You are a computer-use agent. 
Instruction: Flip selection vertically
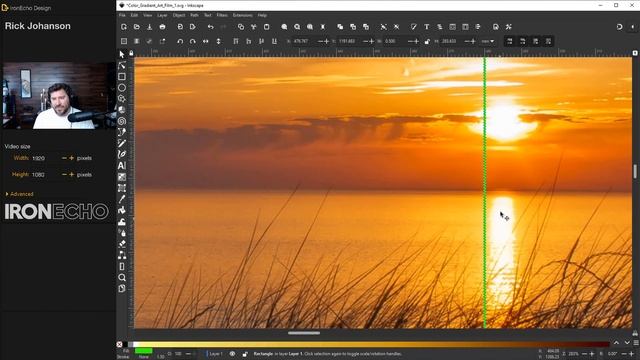pos(218,41)
